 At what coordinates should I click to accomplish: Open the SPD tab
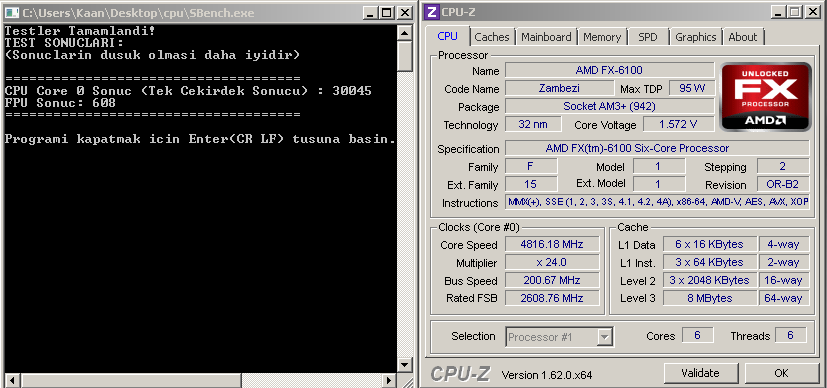648,37
